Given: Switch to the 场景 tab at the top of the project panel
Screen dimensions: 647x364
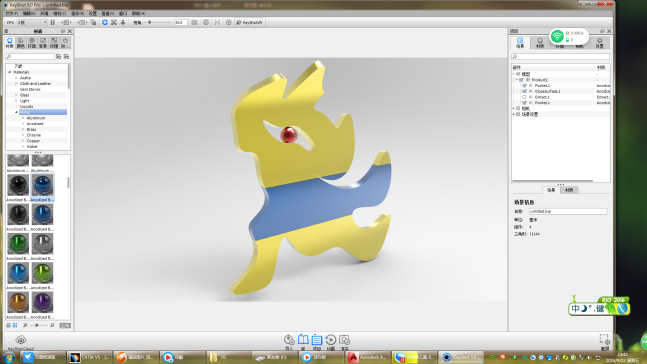Looking at the screenshot, I should [x=520, y=43].
